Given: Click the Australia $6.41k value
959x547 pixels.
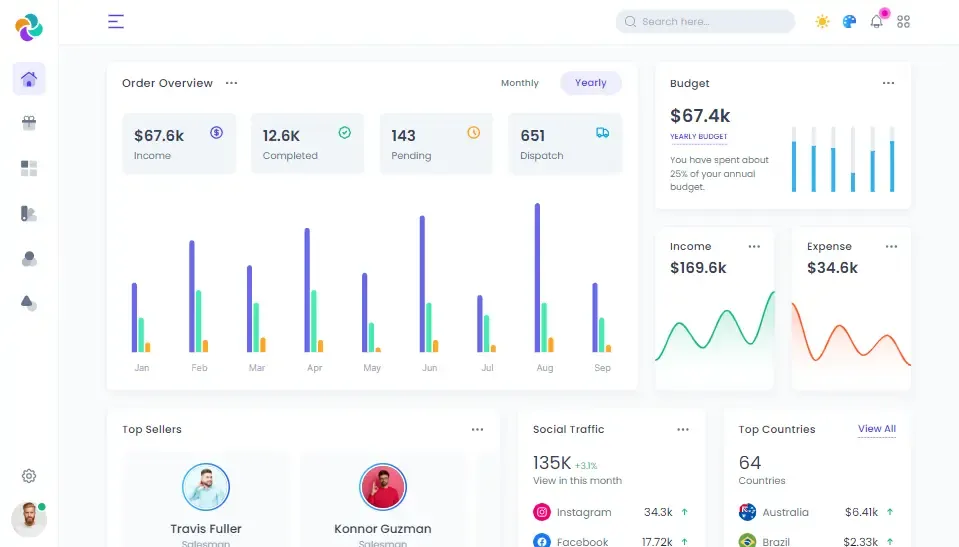Looking at the screenshot, I should pos(861,512).
